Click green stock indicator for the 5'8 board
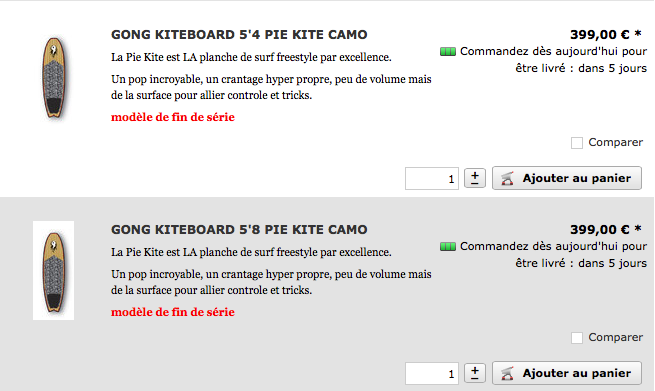655x391 pixels. [x=448, y=247]
